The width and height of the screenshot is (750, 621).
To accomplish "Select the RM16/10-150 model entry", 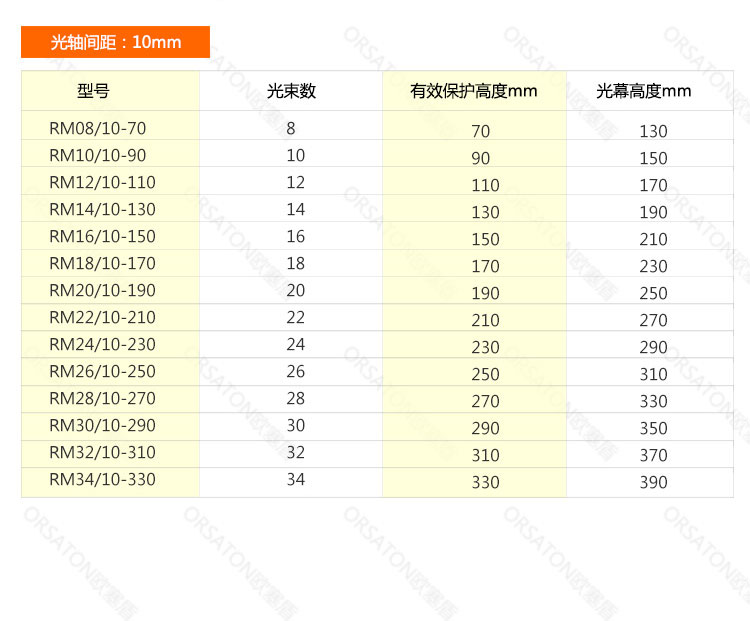I will (102, 236).
